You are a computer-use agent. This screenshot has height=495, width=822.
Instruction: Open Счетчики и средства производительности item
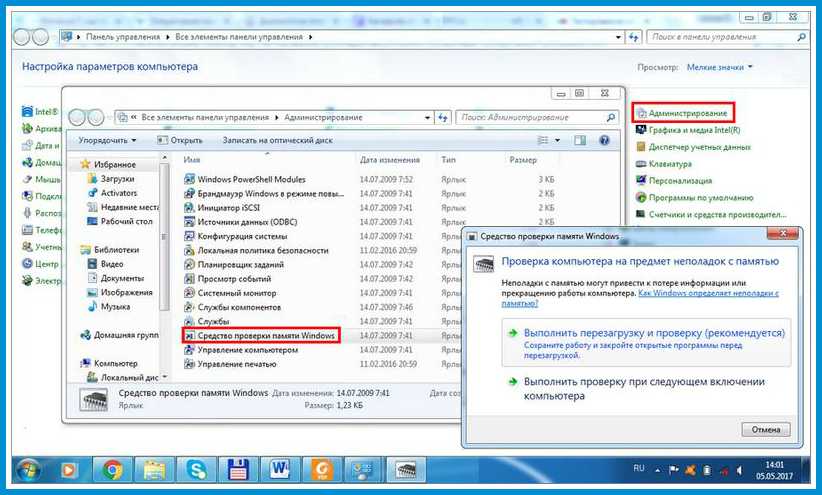coord(711,214)
